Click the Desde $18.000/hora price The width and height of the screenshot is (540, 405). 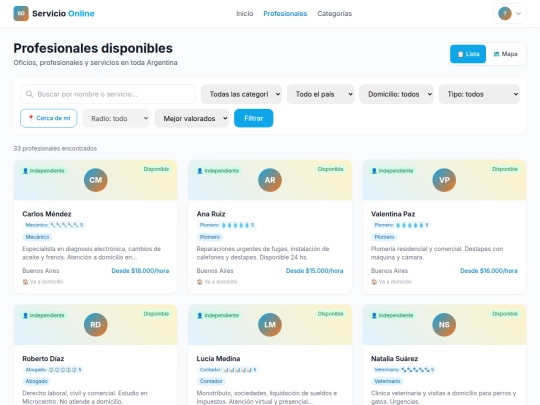coord(140,271)
